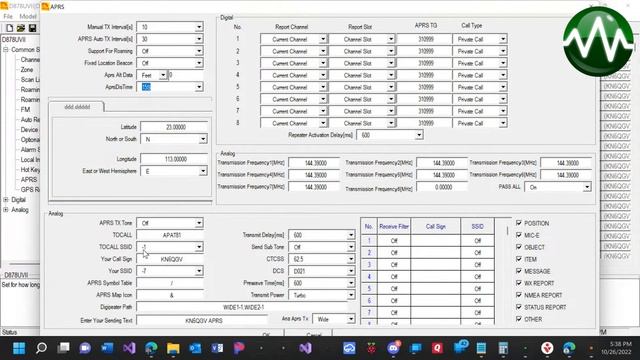The image size is (640, 360).
Task: Open Repeater Activation Delay dropdown
Action: click(x=419, y=135)
